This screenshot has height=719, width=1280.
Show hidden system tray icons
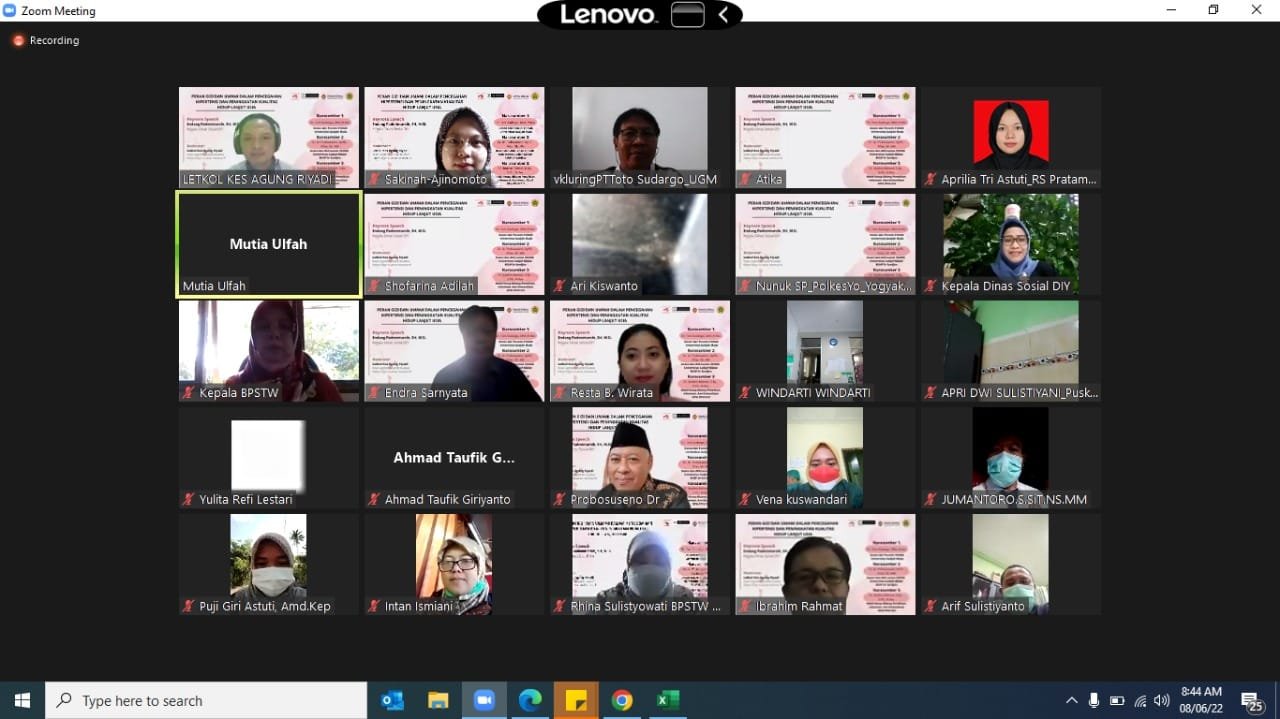1071,701
